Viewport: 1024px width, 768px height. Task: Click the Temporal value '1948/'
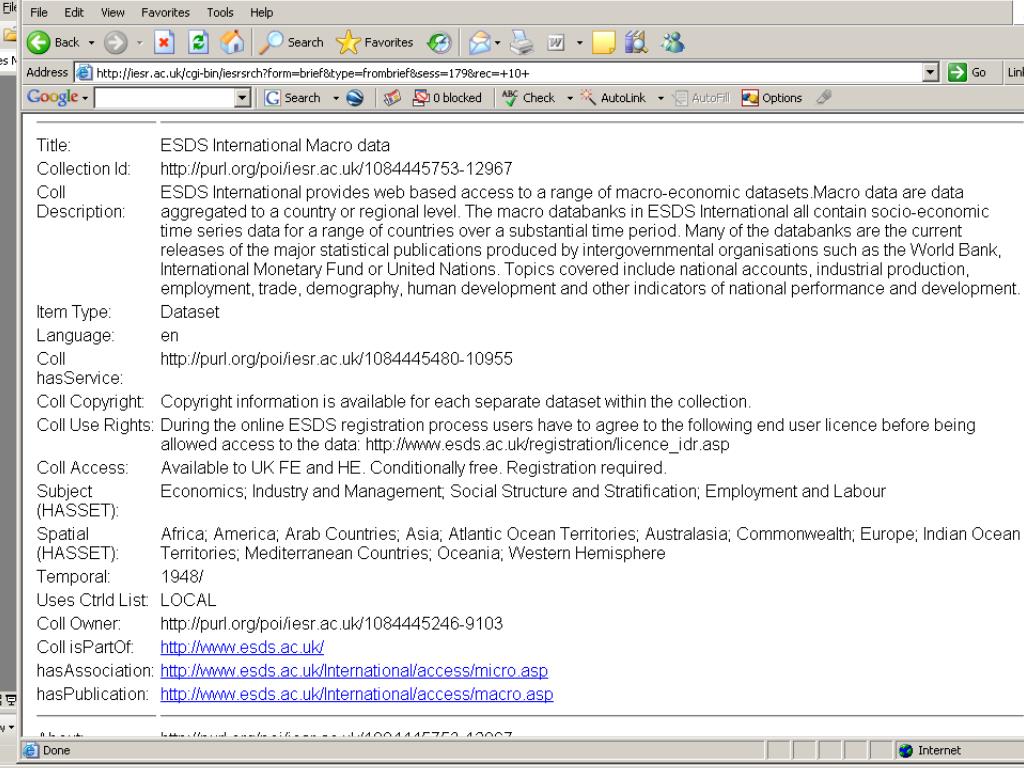pos(182,577)
